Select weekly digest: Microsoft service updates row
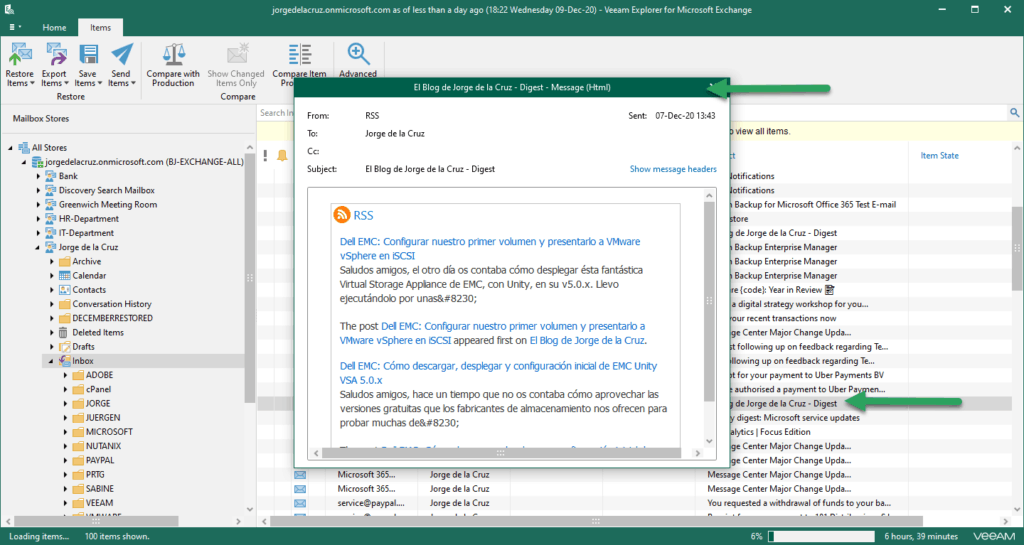This screenshot has width=1024, height=545. tap(794, 418)
